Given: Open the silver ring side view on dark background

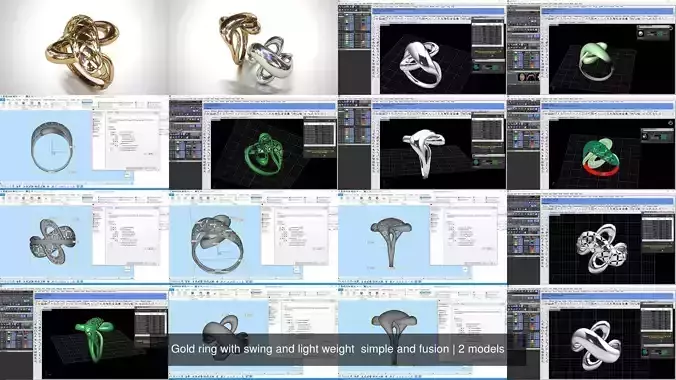Looking at the screenshot, I should [422, 142].
